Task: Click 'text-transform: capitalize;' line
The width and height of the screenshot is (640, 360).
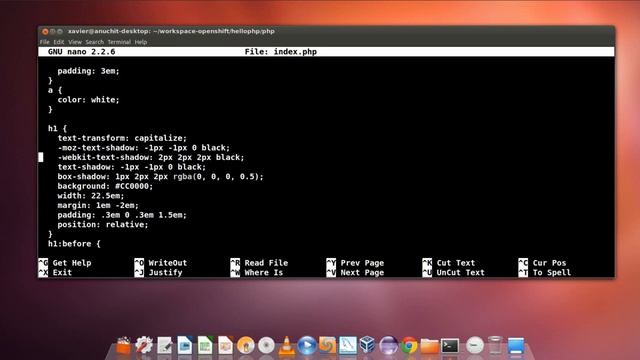Action: pos(122,138)
